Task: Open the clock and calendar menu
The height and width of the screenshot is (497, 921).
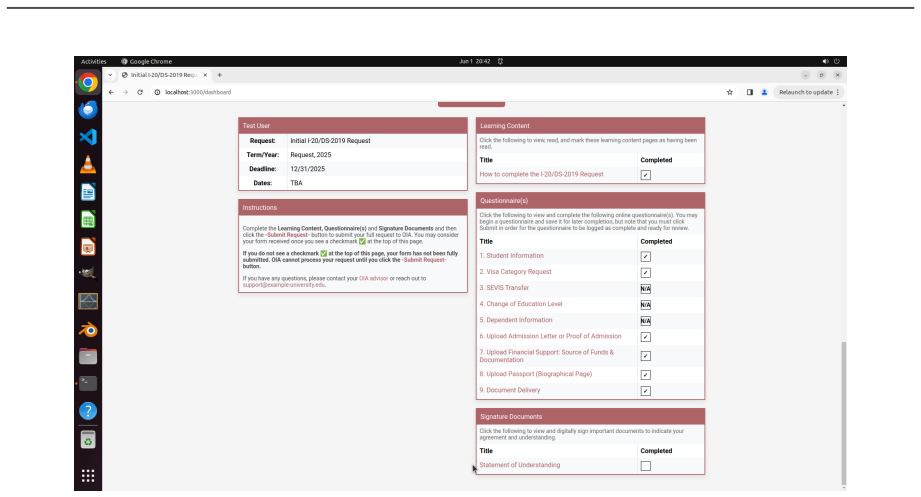Action: click(x=475, y=61)
